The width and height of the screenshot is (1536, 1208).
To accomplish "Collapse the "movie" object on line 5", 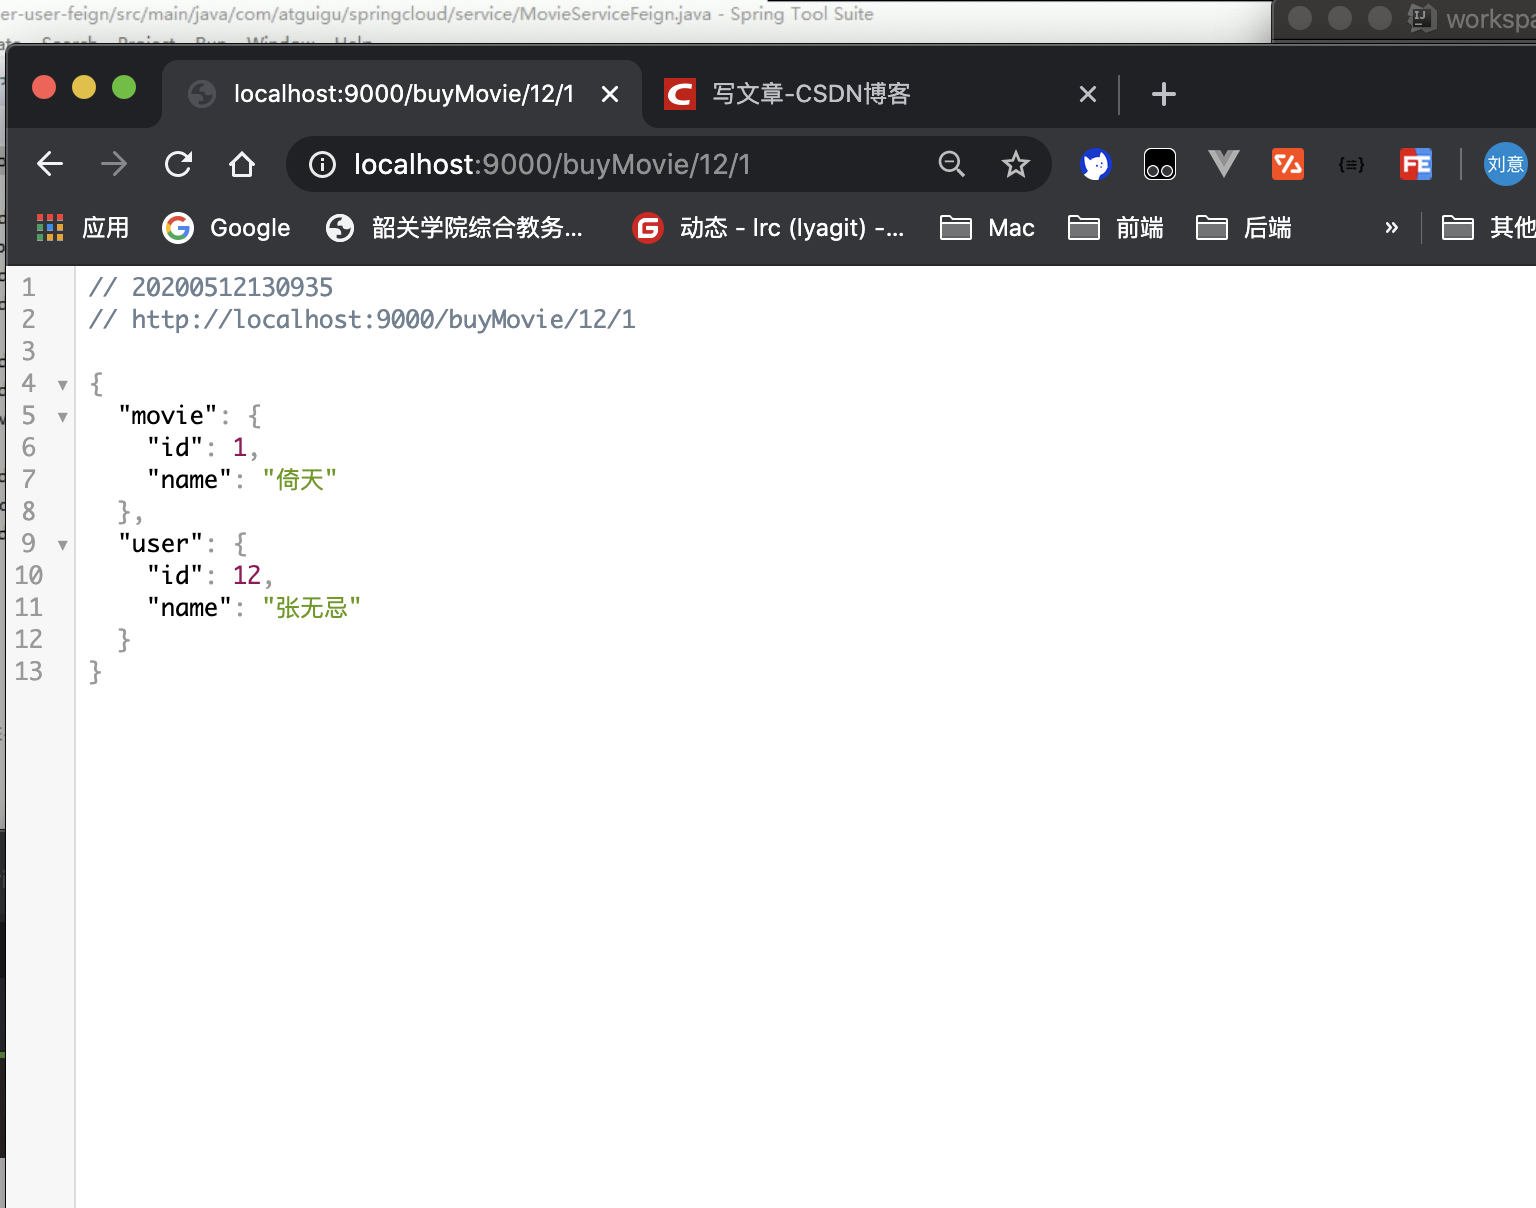I will [x=63, y=417].
